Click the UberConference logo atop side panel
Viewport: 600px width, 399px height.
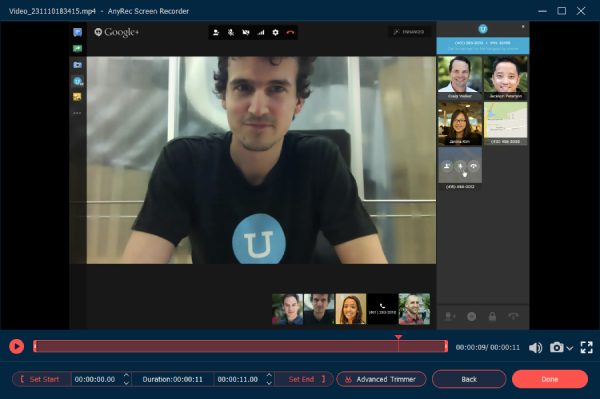(x=483, y=29)
